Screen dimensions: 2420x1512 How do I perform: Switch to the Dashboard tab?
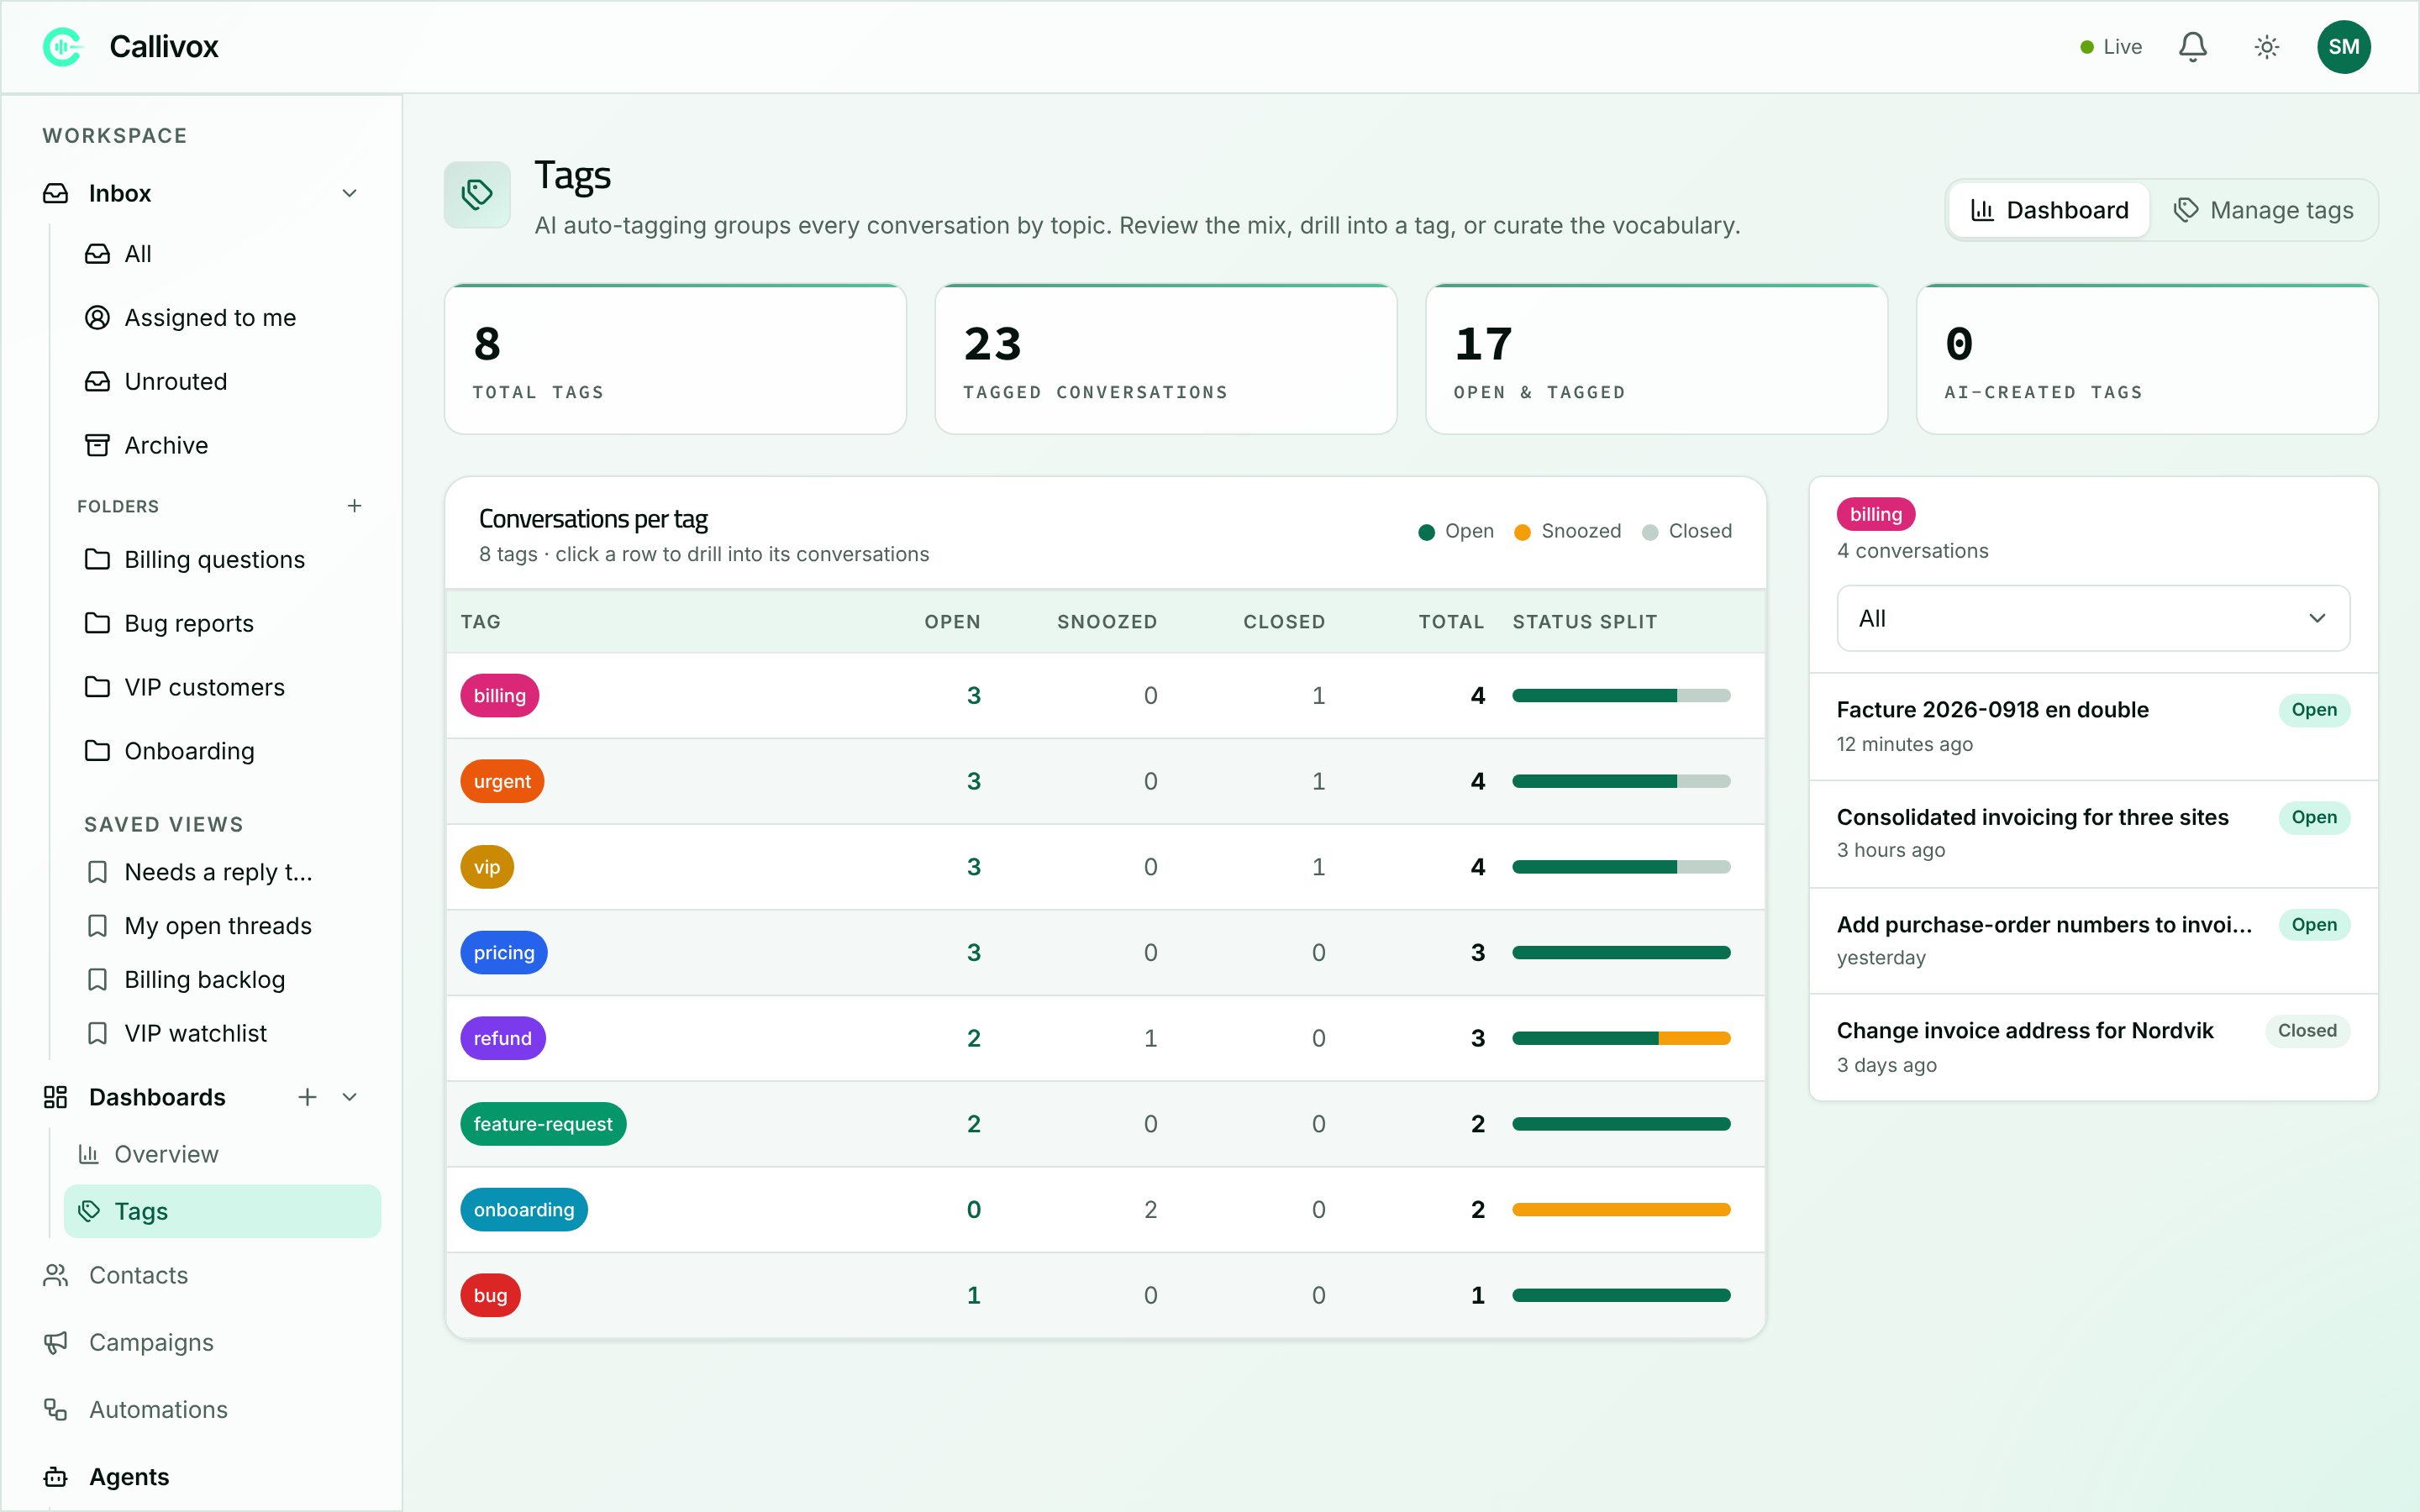(x=2049, y=210)
